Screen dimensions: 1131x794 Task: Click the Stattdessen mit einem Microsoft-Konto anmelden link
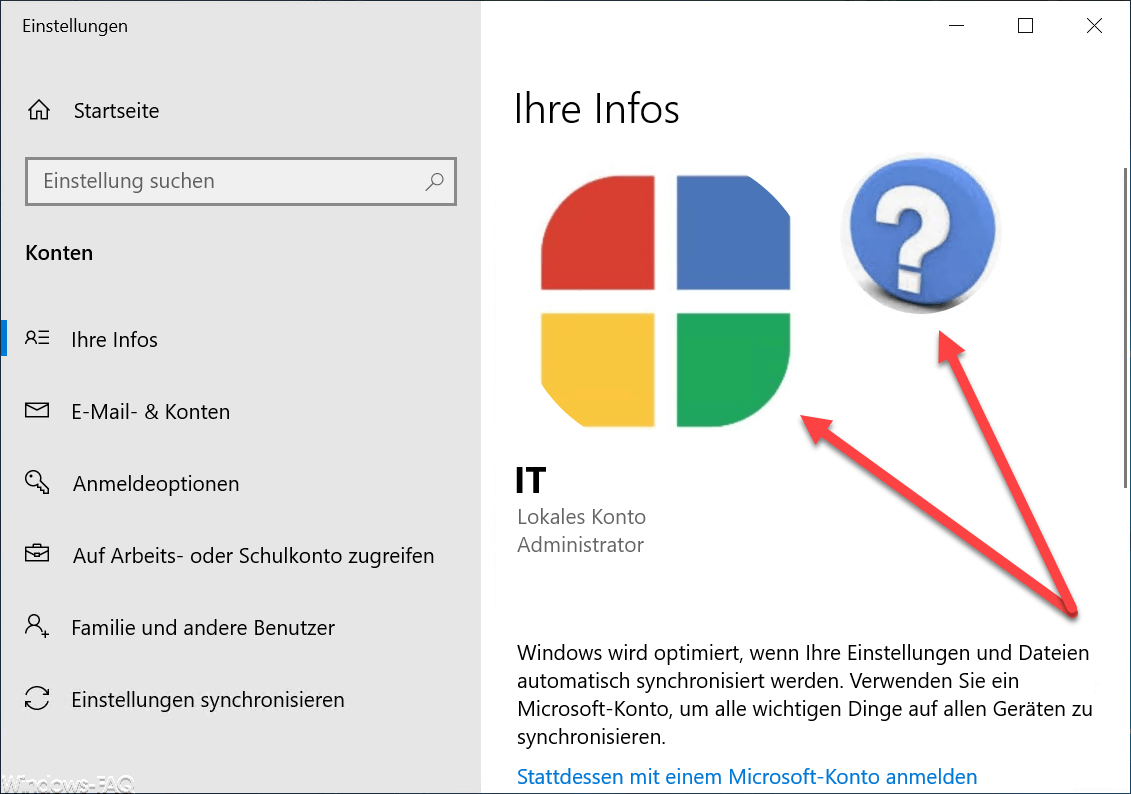click(746, 776)
